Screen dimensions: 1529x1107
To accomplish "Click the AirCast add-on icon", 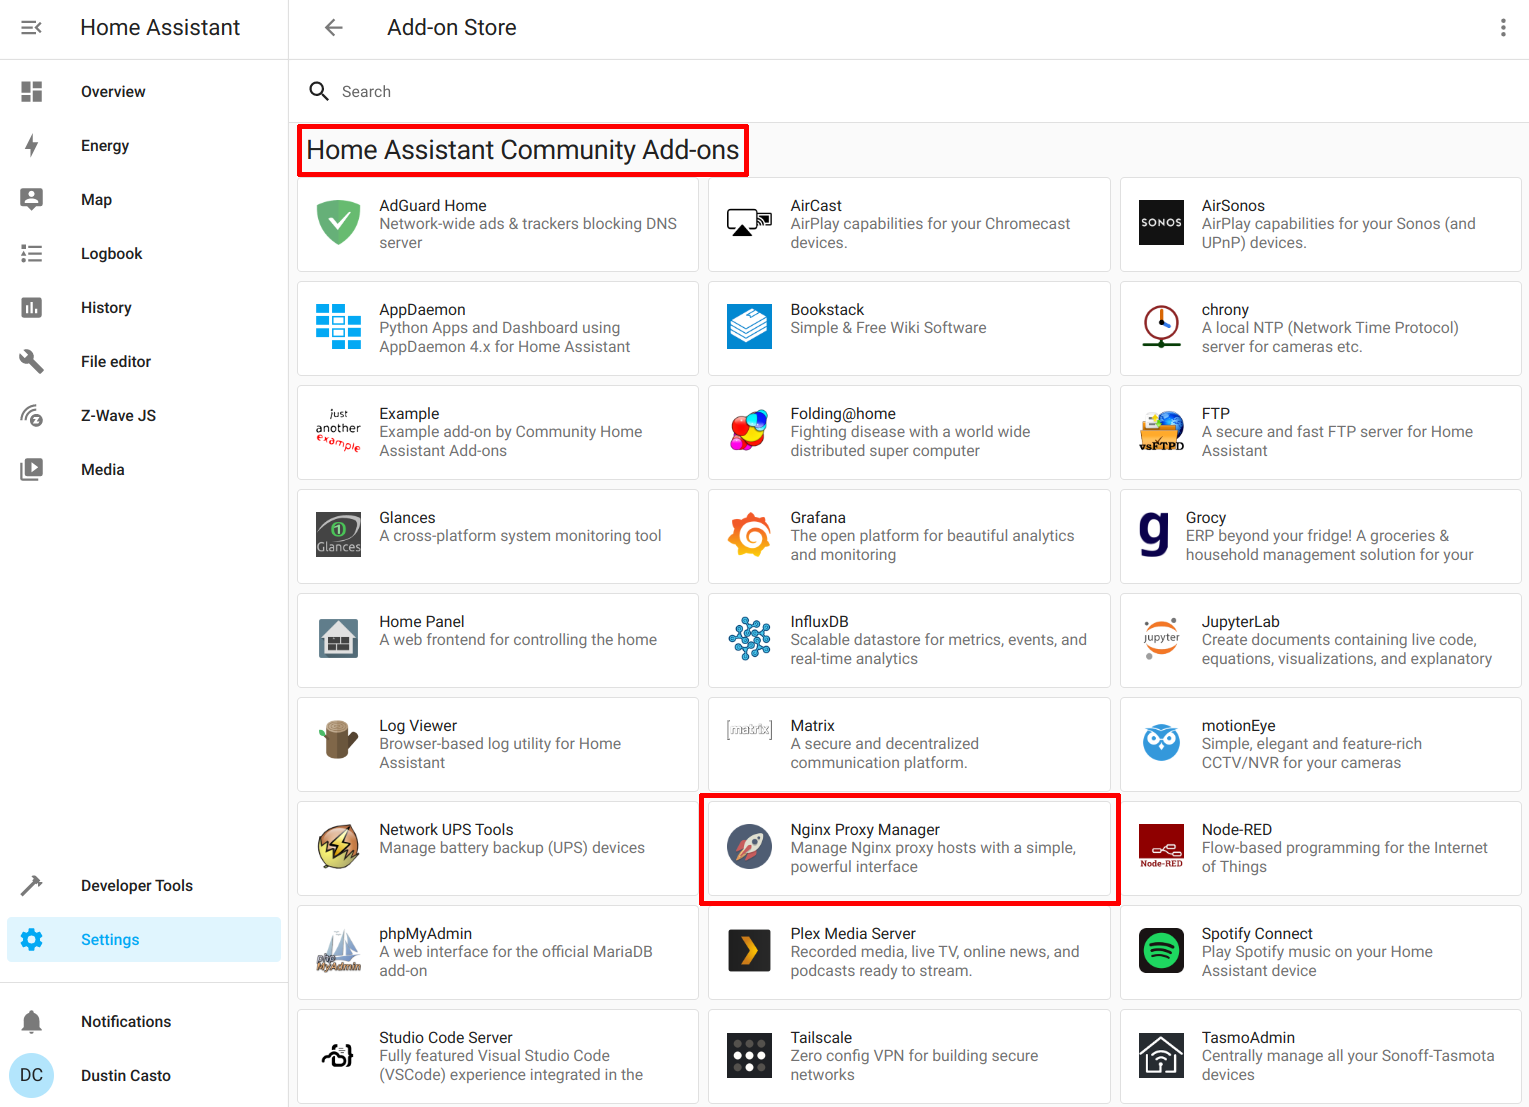I will pos(750,224).
